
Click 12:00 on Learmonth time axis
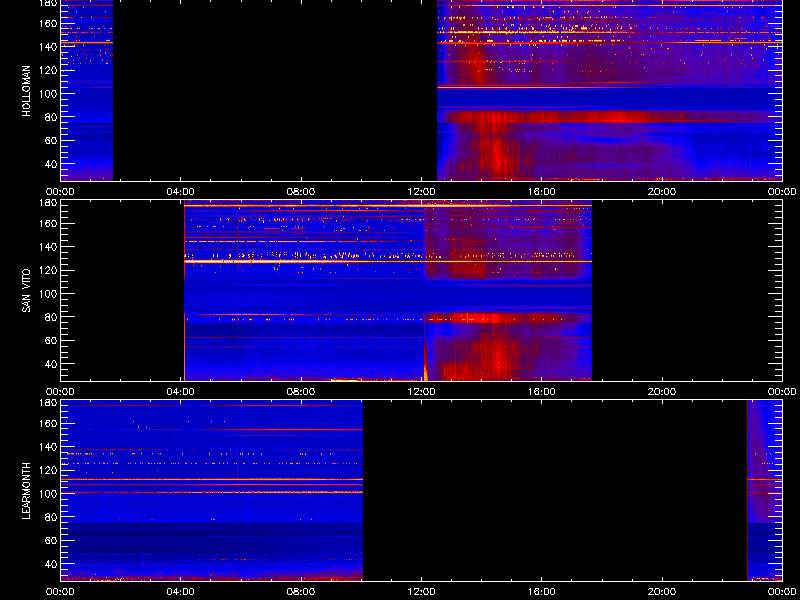tap(421, 592)
